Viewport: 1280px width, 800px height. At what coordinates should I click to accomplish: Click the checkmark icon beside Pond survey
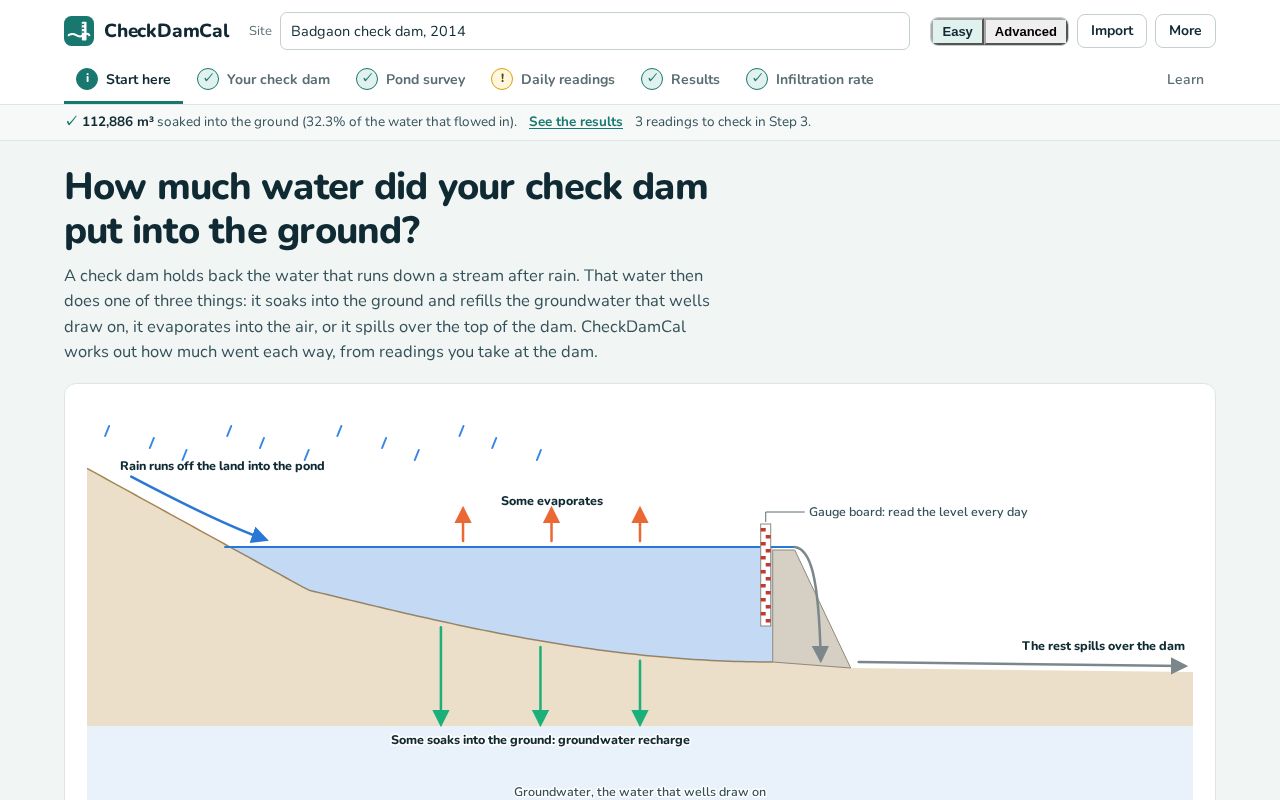pos(367,79)
